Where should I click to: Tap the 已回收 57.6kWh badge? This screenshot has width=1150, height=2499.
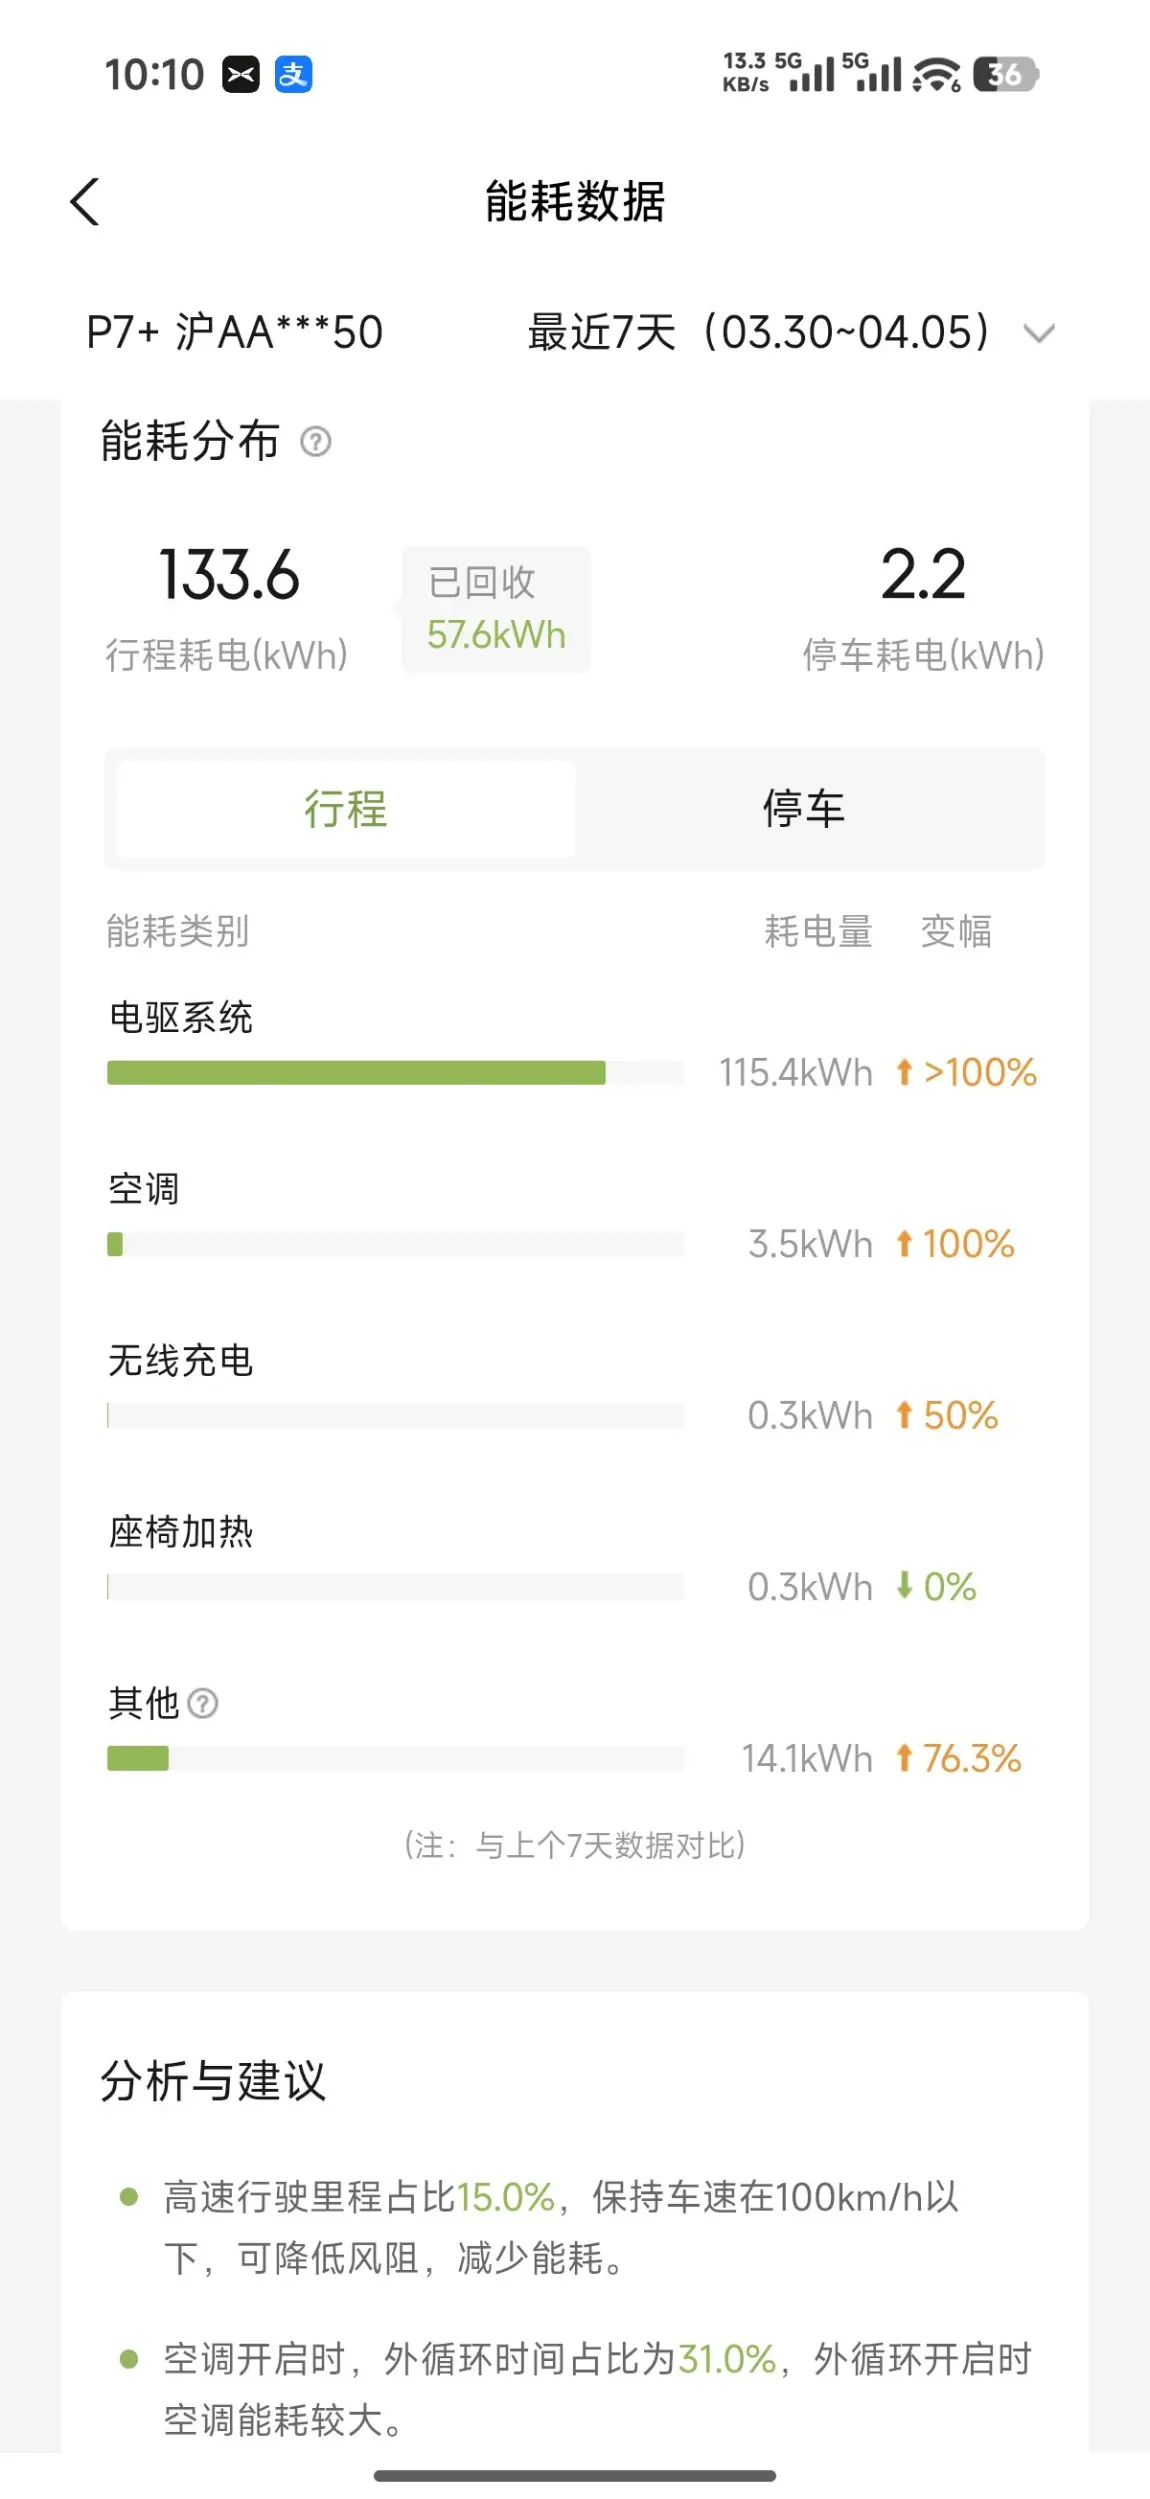[x=496, y=609]
